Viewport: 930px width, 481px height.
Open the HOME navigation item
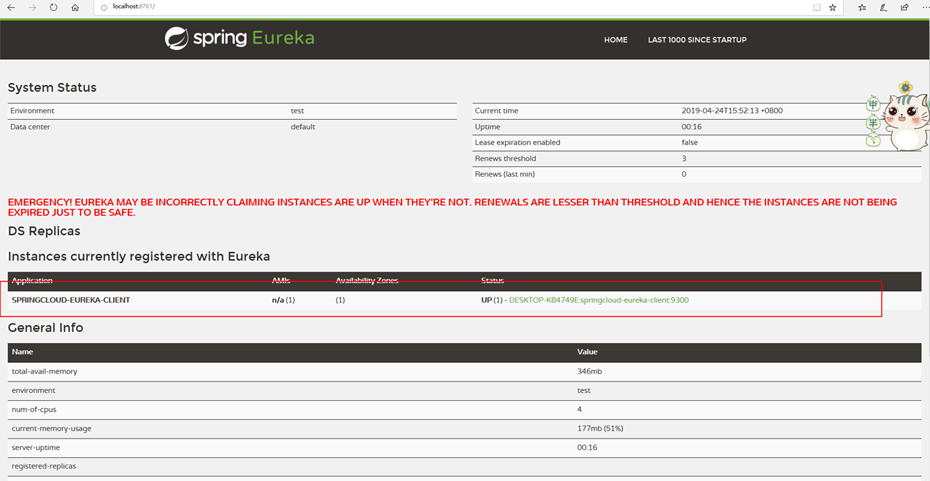tap(616, 40)
